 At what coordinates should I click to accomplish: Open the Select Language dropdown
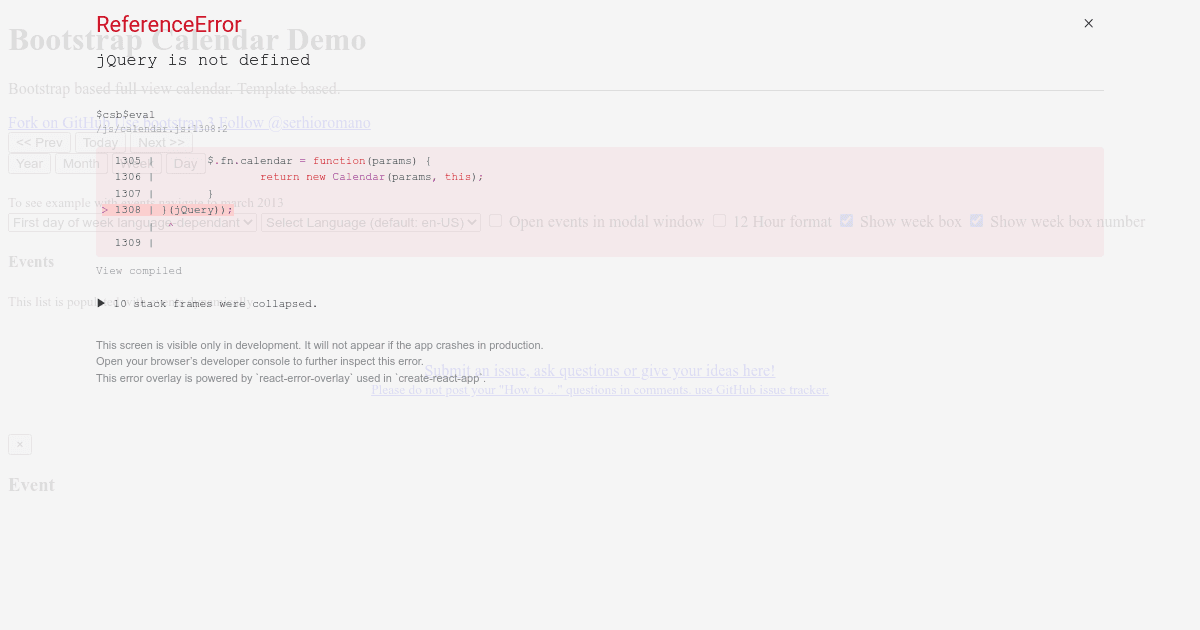click(370, 222)
